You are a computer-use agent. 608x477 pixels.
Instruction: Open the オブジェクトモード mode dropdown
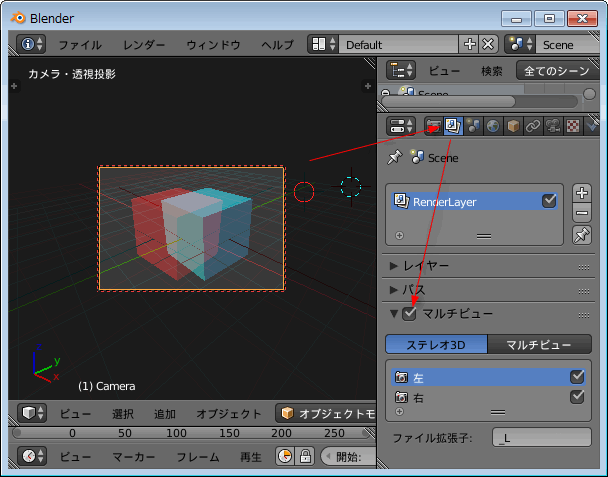[326, 413]
